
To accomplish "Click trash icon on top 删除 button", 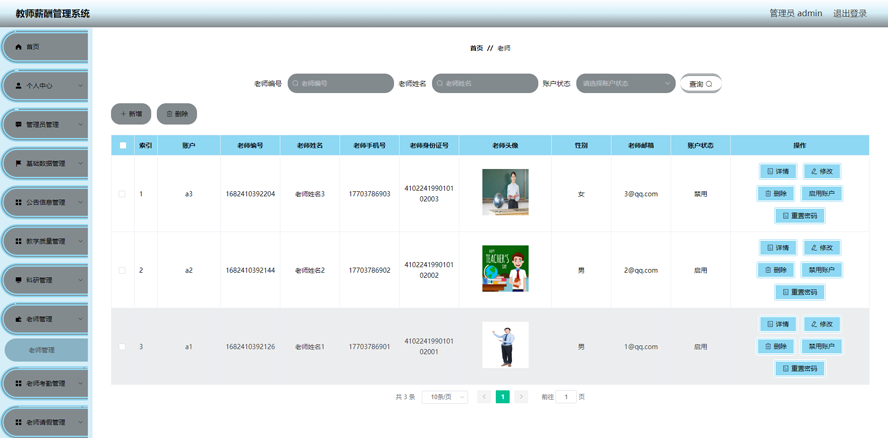I will tap(169, 114).
